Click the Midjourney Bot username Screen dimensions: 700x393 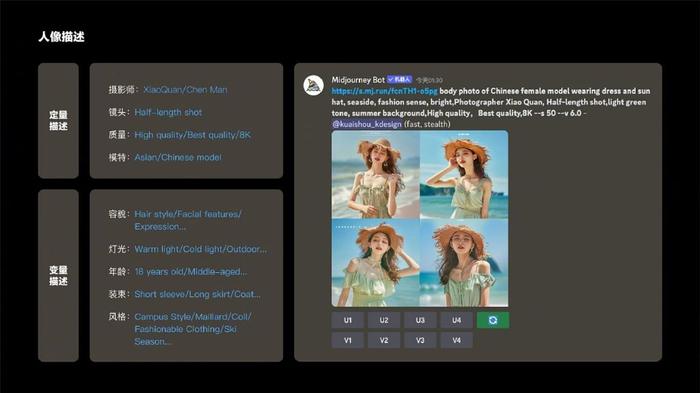click(x=358, y=79)
